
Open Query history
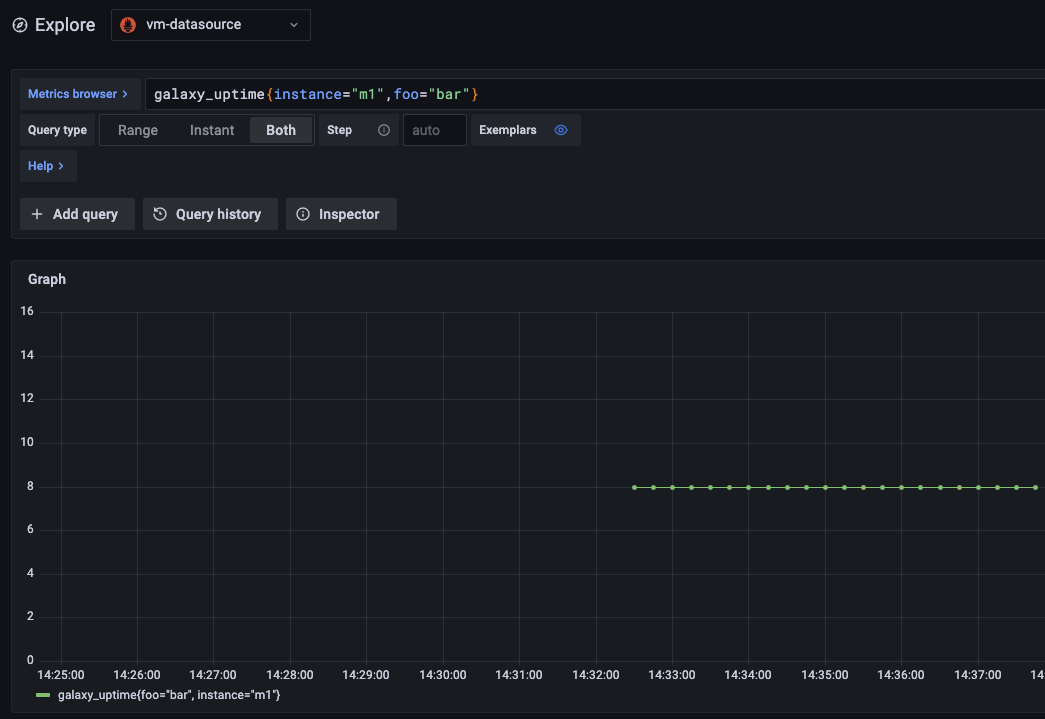click(210, 214)
